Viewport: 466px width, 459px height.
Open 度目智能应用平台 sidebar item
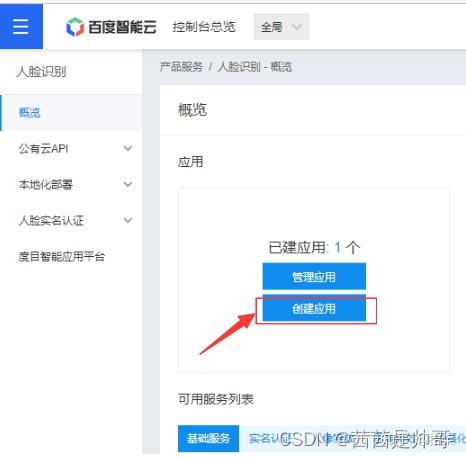[x=62, y=256]
